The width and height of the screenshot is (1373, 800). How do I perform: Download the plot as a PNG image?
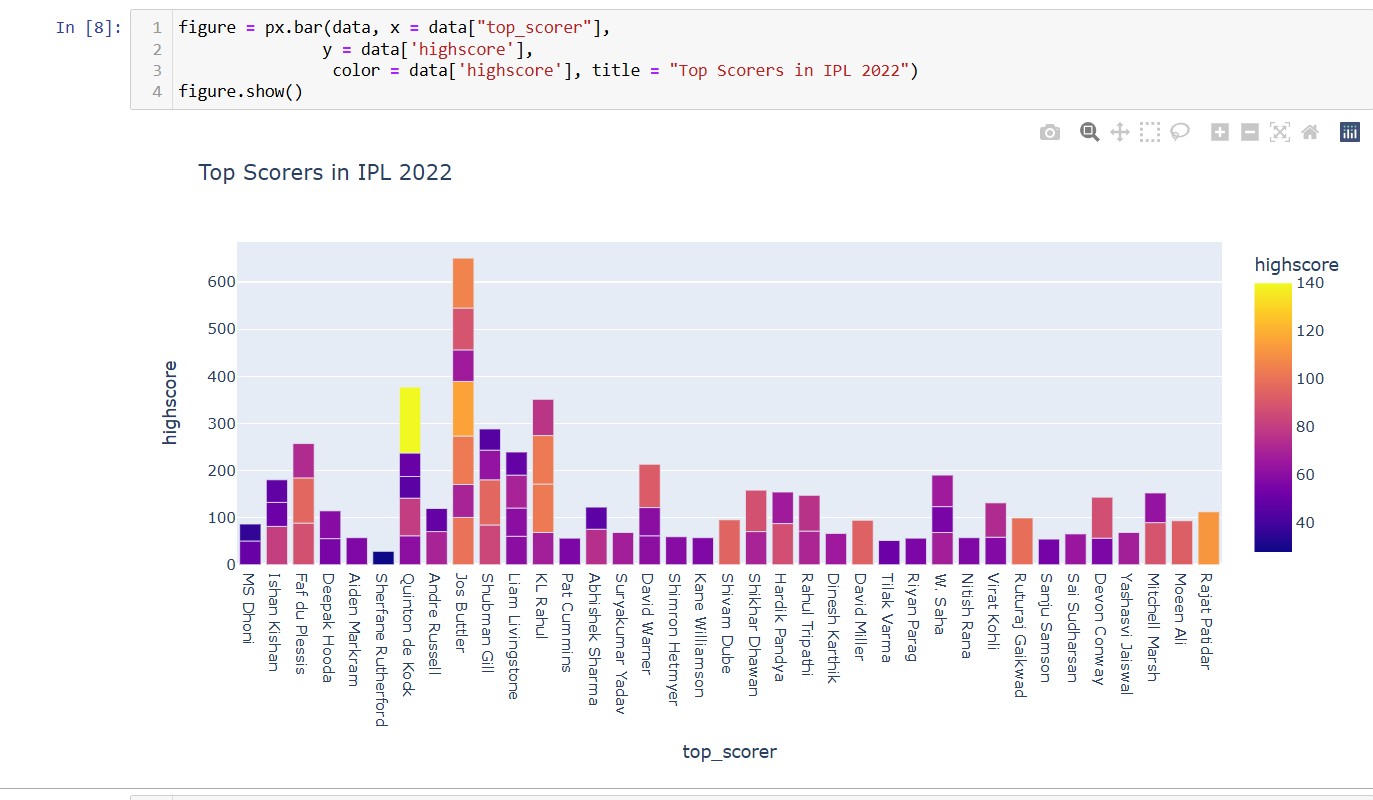point(1050,131)
